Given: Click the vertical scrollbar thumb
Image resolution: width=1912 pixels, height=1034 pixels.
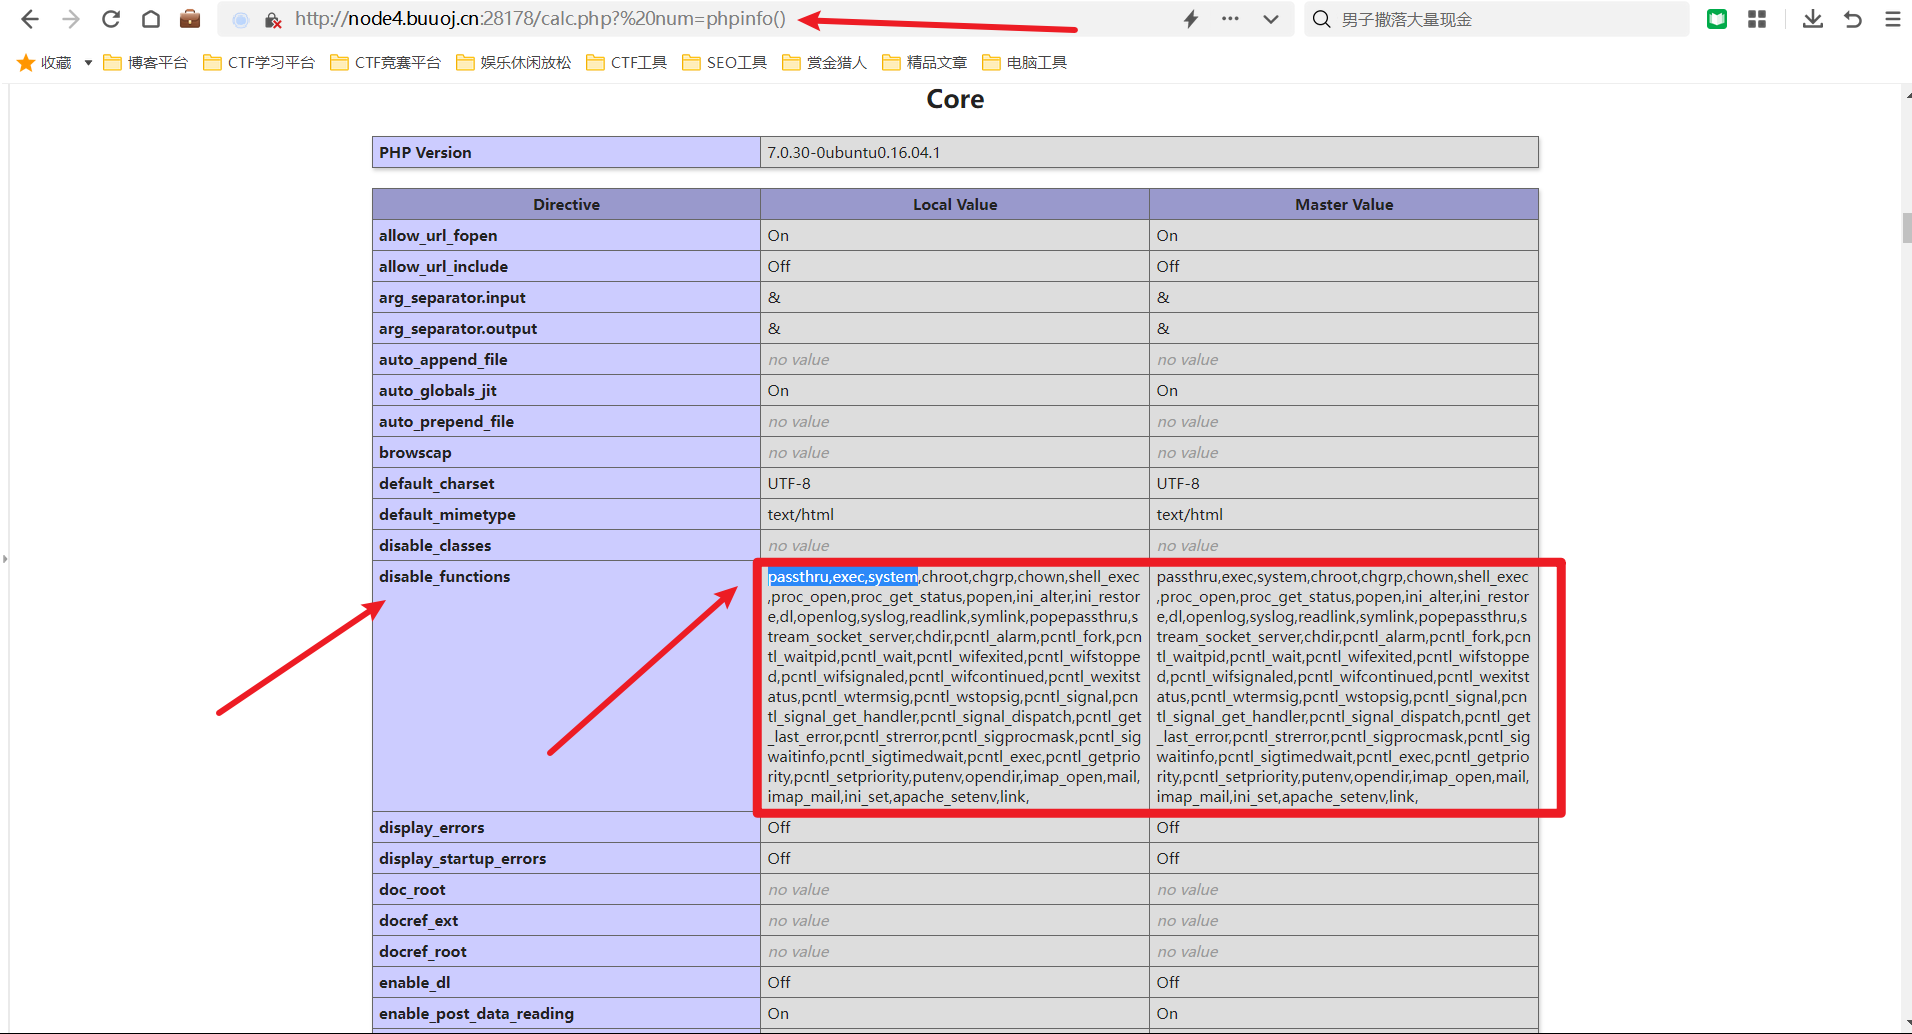Looking at the screenshot, I should point(1906,227).
